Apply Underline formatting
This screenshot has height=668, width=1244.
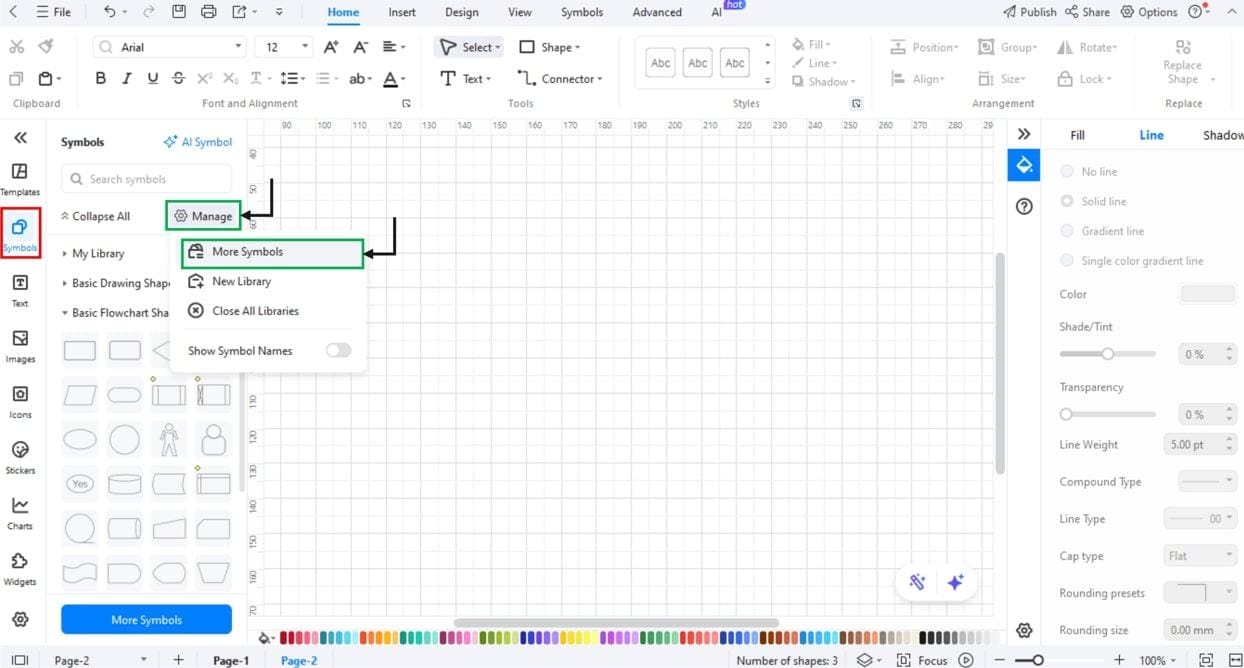pyautogui.click(x=152, y=79)
